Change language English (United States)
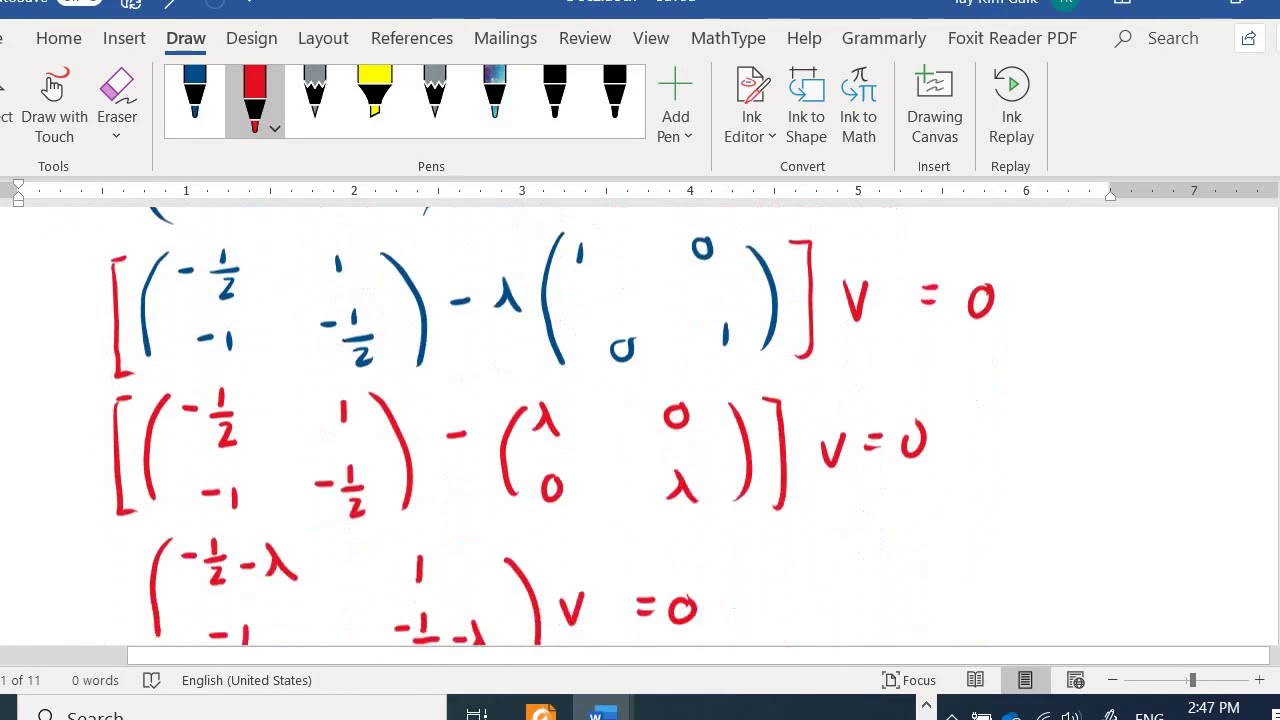The image size is (1280, 720). pyautogui.click(x=247, y=680)
